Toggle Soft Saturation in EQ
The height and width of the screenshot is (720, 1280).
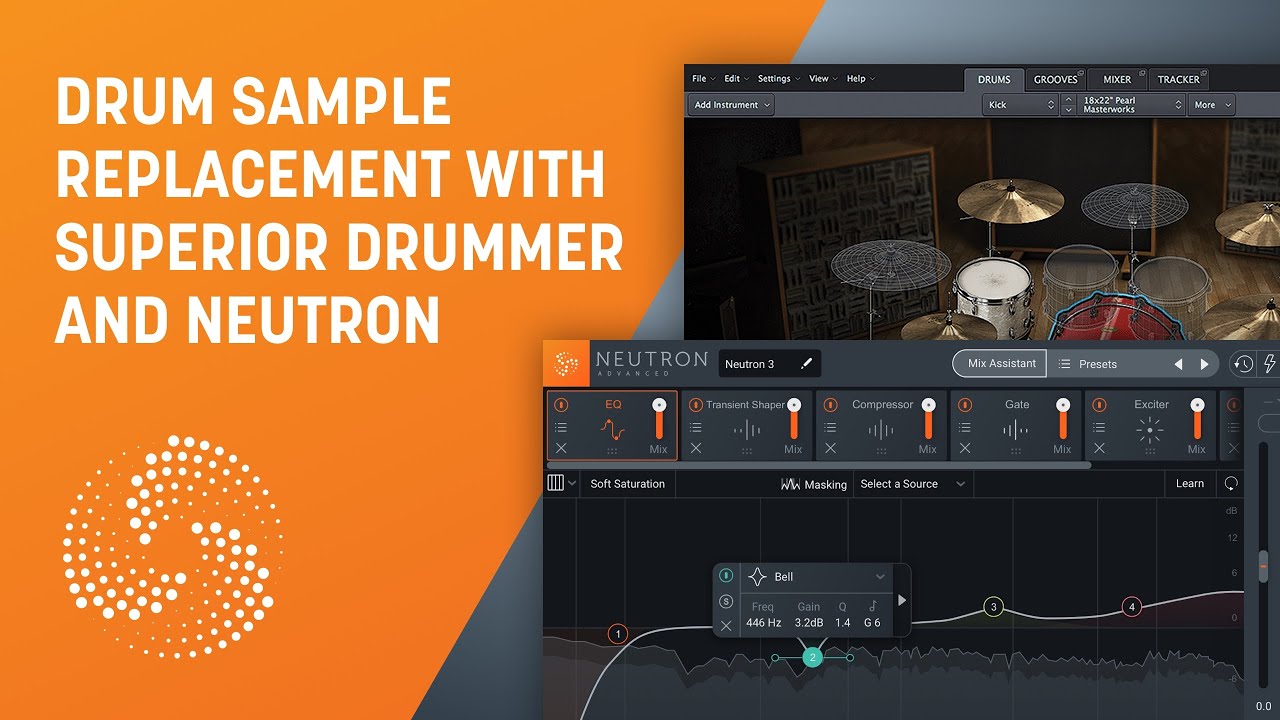[627, 484]
